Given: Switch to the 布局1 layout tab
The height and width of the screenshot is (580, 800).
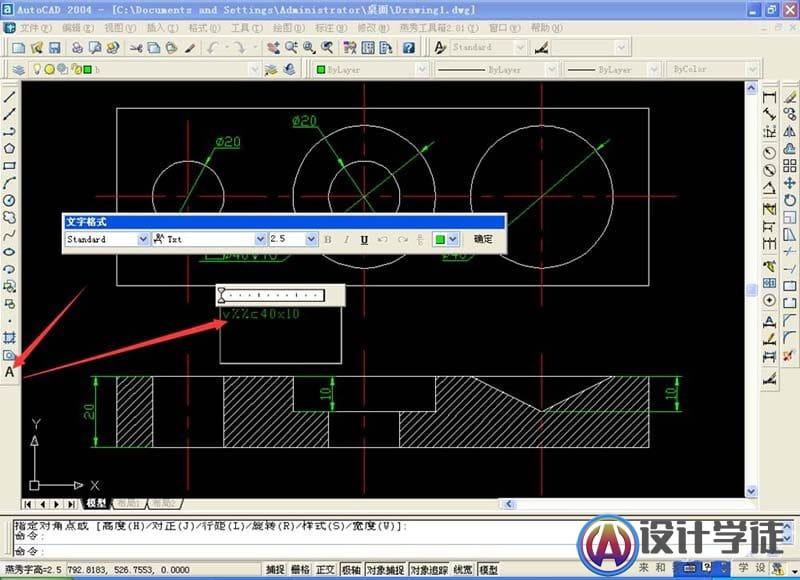Looking at the screenshot, I should tap(129, 503).
